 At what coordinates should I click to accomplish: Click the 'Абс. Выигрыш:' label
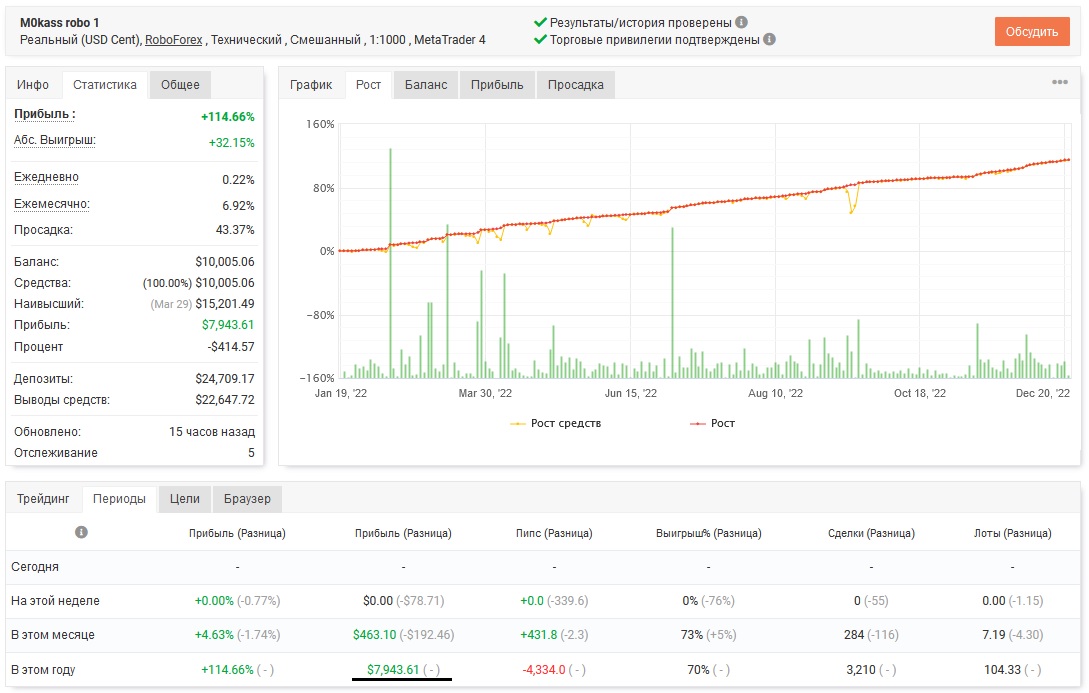click(x=55, y=140)
